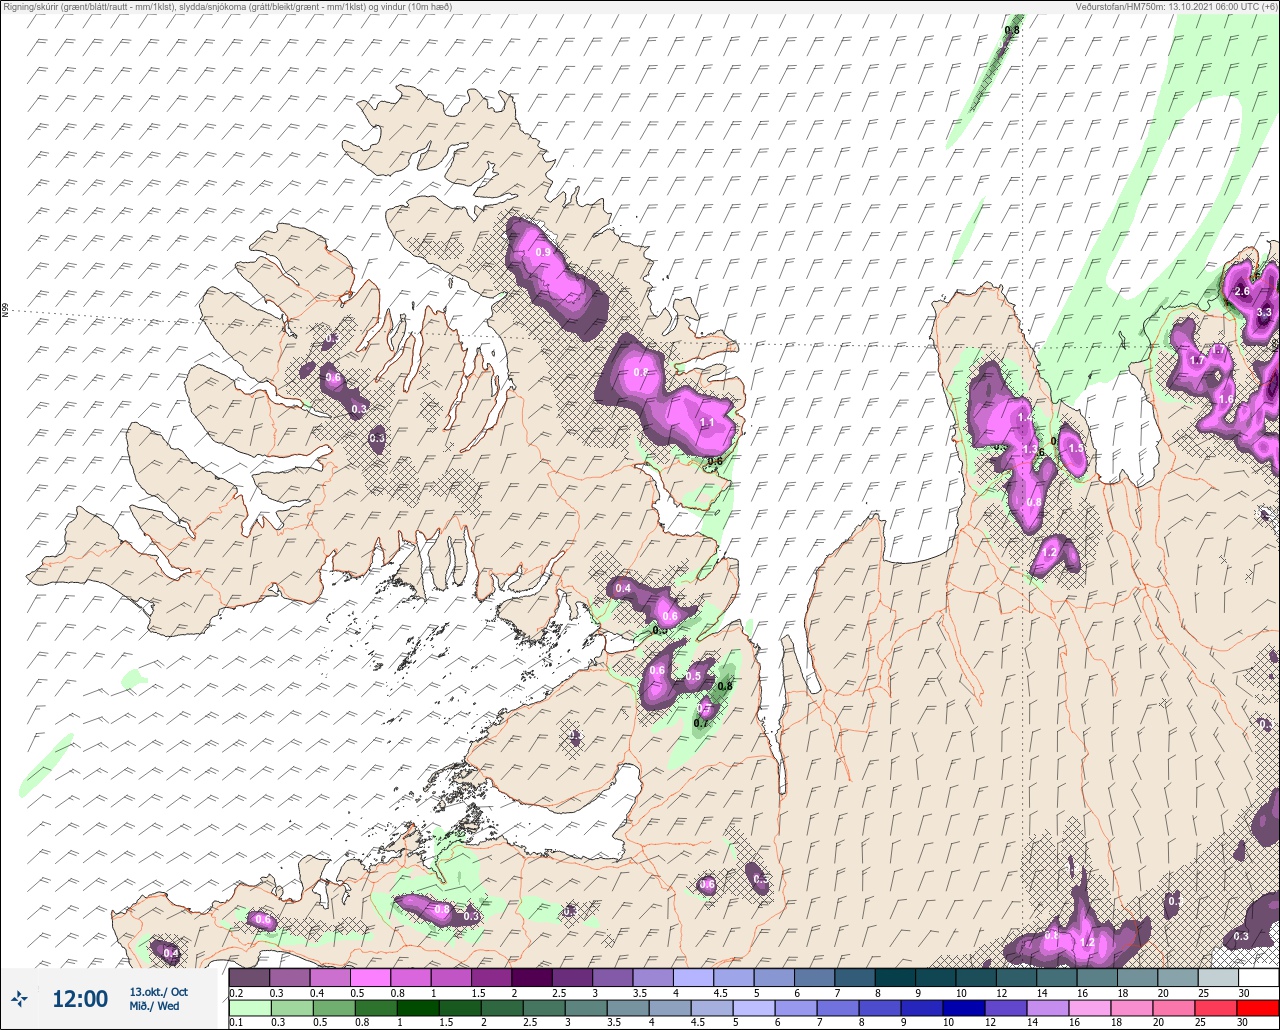Screen dimensions: 1280x1030
Task: Click the '0.7' rain value on map
Action: [701, 723]
